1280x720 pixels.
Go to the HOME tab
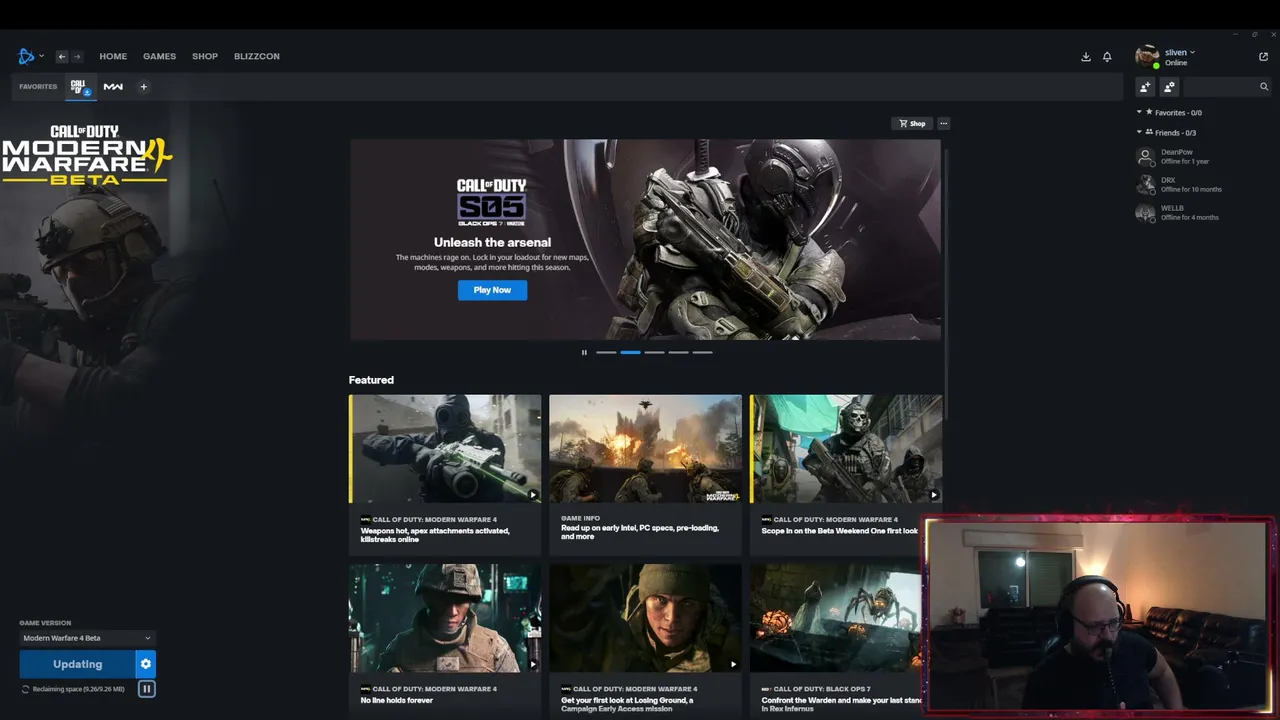pyautogui.click(x=113, y=56)
